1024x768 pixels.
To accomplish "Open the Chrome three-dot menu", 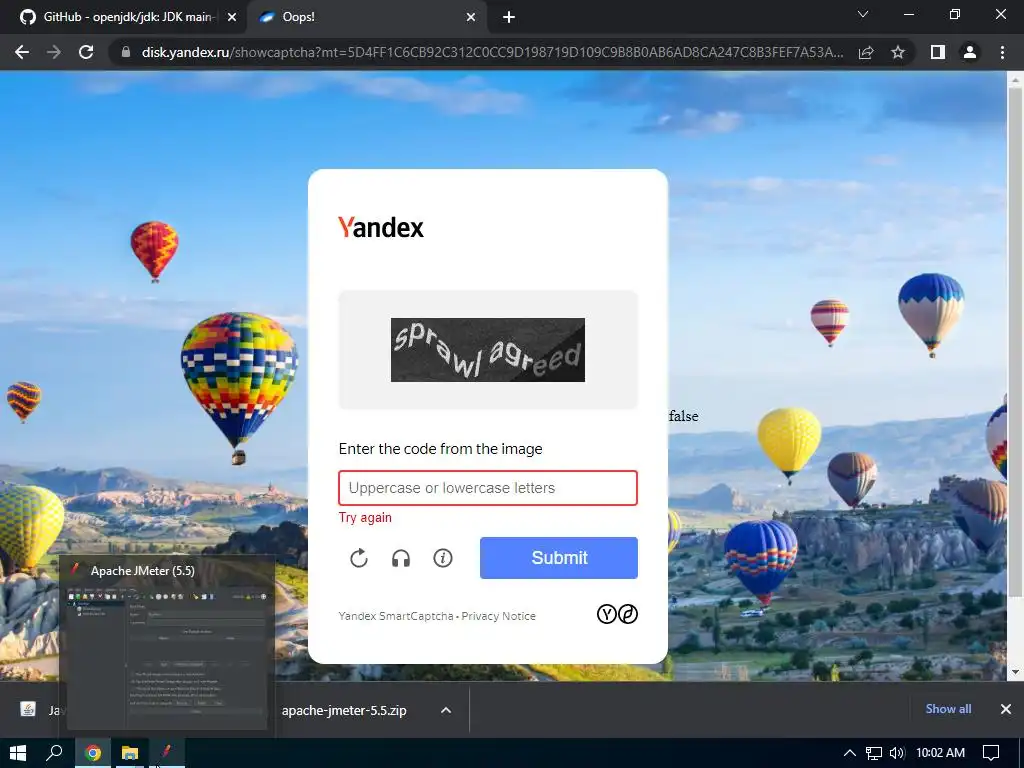I will click(1002, 52).
